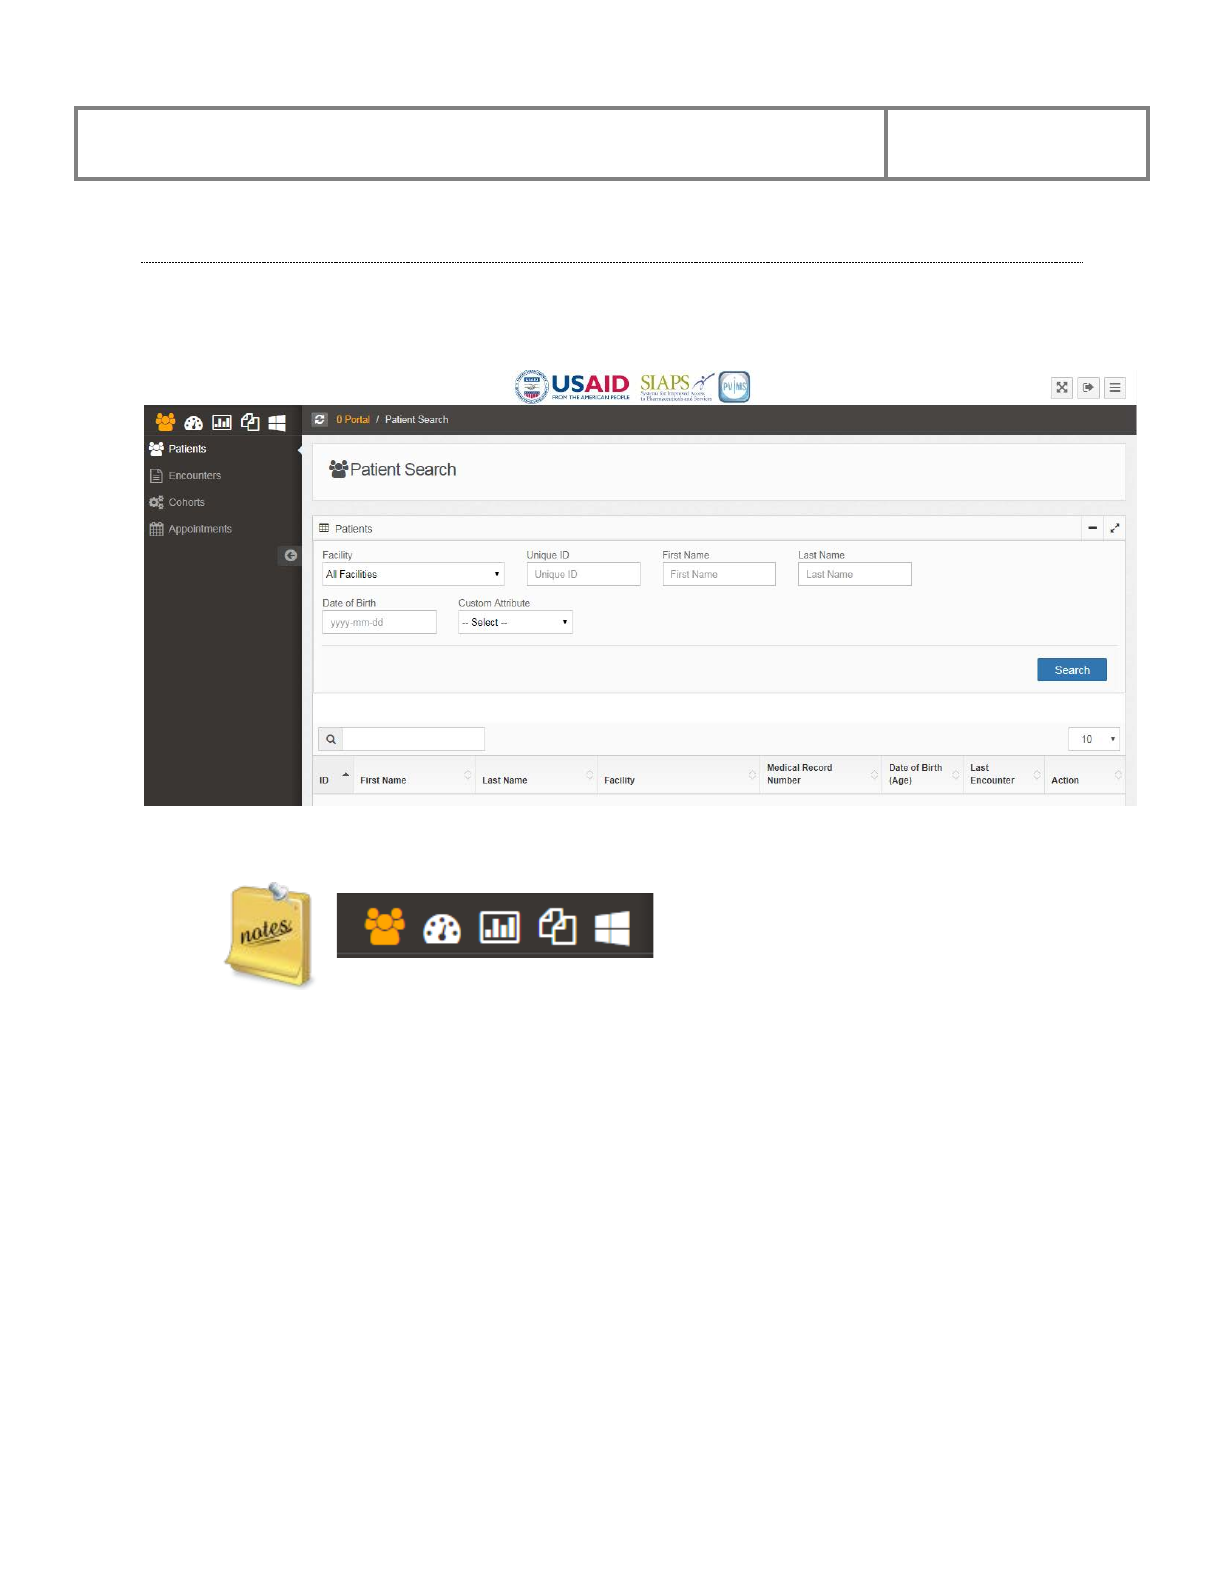Sort by the Last Name column header
This screenshot has height=1584, width=1224.
536,776
